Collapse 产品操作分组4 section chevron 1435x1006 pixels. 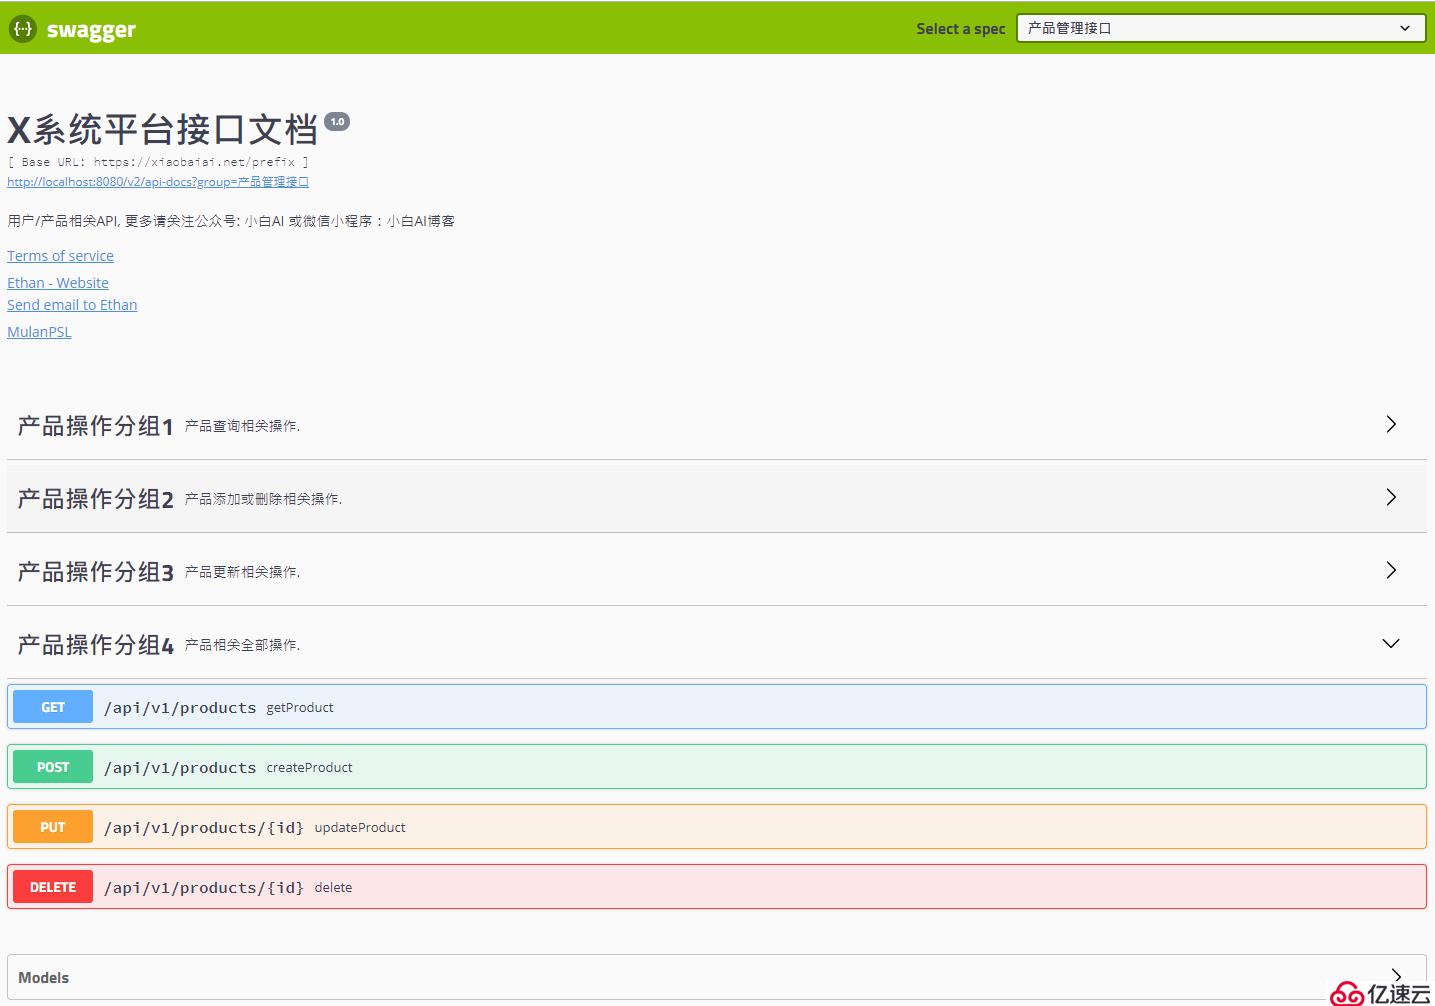(1391, 643)
